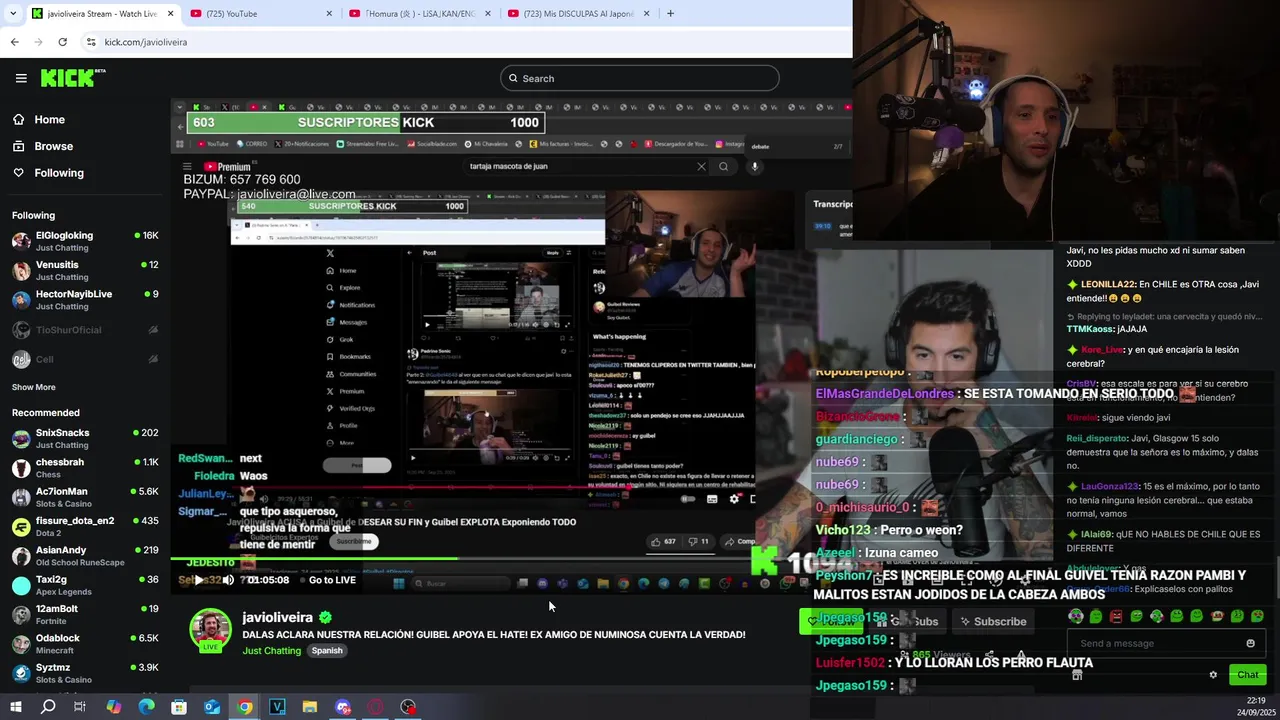Click the Kick logo
The image size is (1280, 720).
[x=73, y=78]
